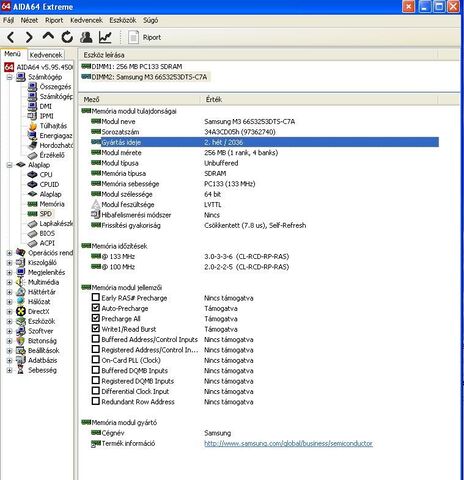Go back with the left arrow toolbar icon
464x480 pixels.
point(11,37)
